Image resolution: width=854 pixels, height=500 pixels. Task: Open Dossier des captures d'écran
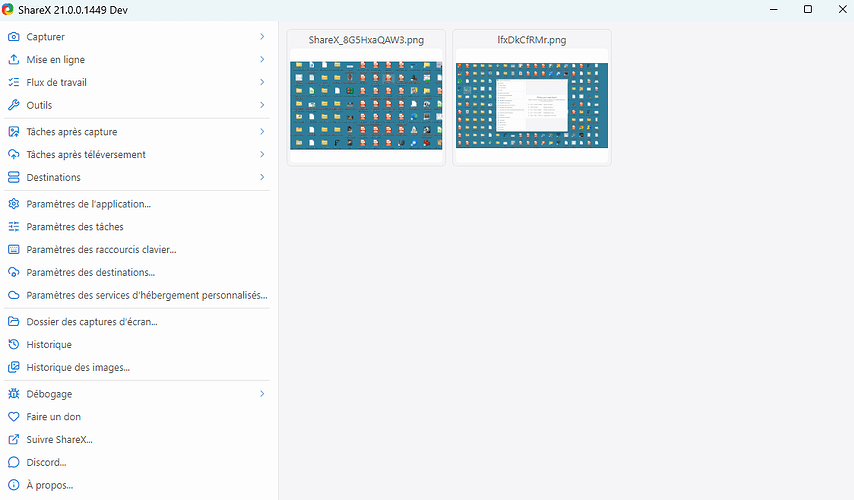[x=137, y=322]
